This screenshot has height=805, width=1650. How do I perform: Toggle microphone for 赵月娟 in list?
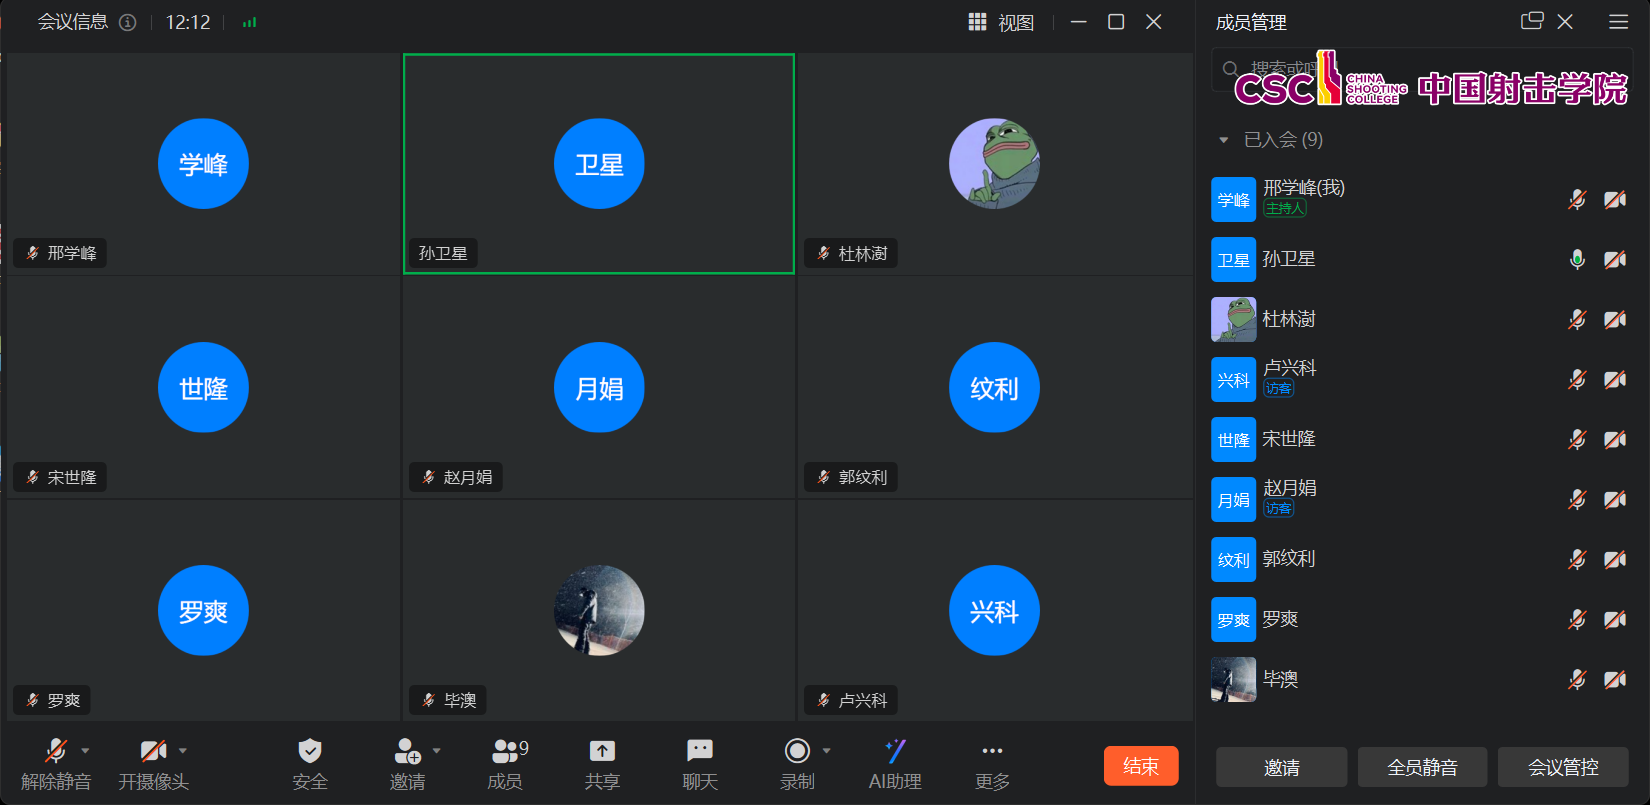click(x=1577, y=499)
